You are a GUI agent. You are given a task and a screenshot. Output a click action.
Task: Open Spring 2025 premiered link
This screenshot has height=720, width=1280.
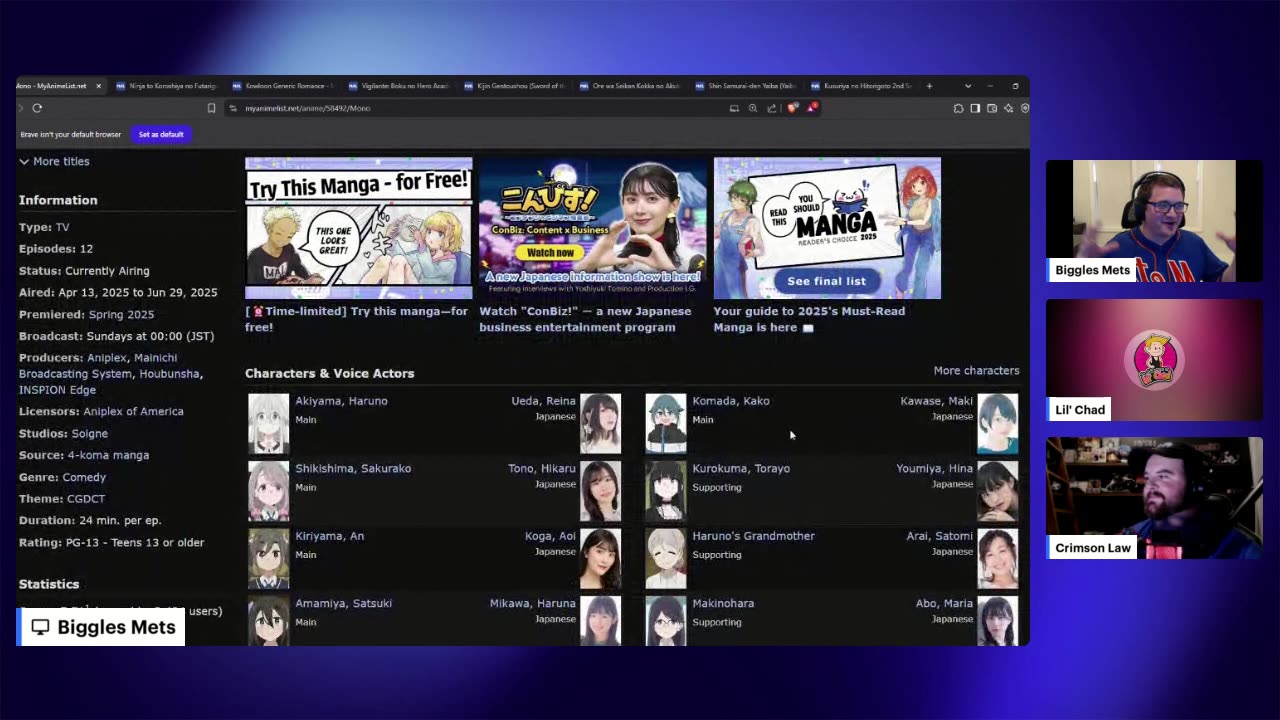click(121, 314)
